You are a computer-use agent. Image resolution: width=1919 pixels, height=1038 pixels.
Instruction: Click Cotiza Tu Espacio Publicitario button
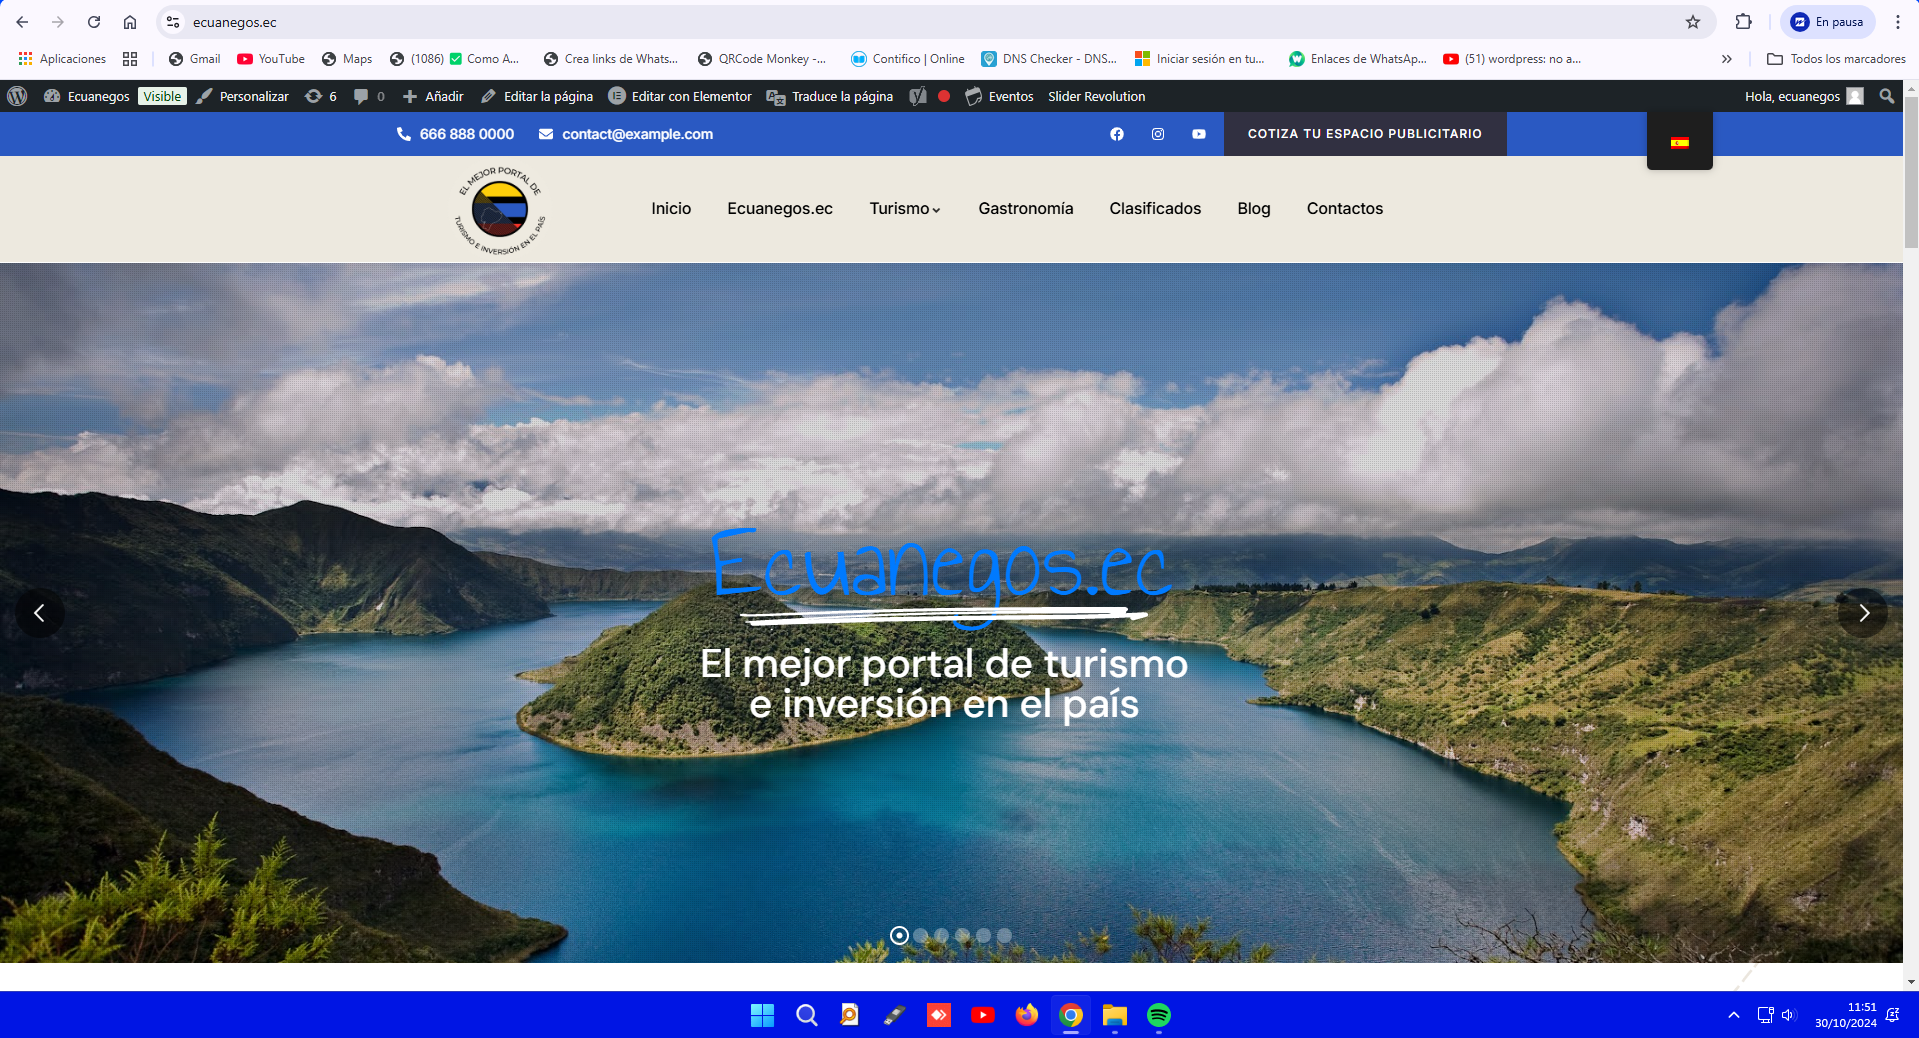click(x=1364, y=134)
